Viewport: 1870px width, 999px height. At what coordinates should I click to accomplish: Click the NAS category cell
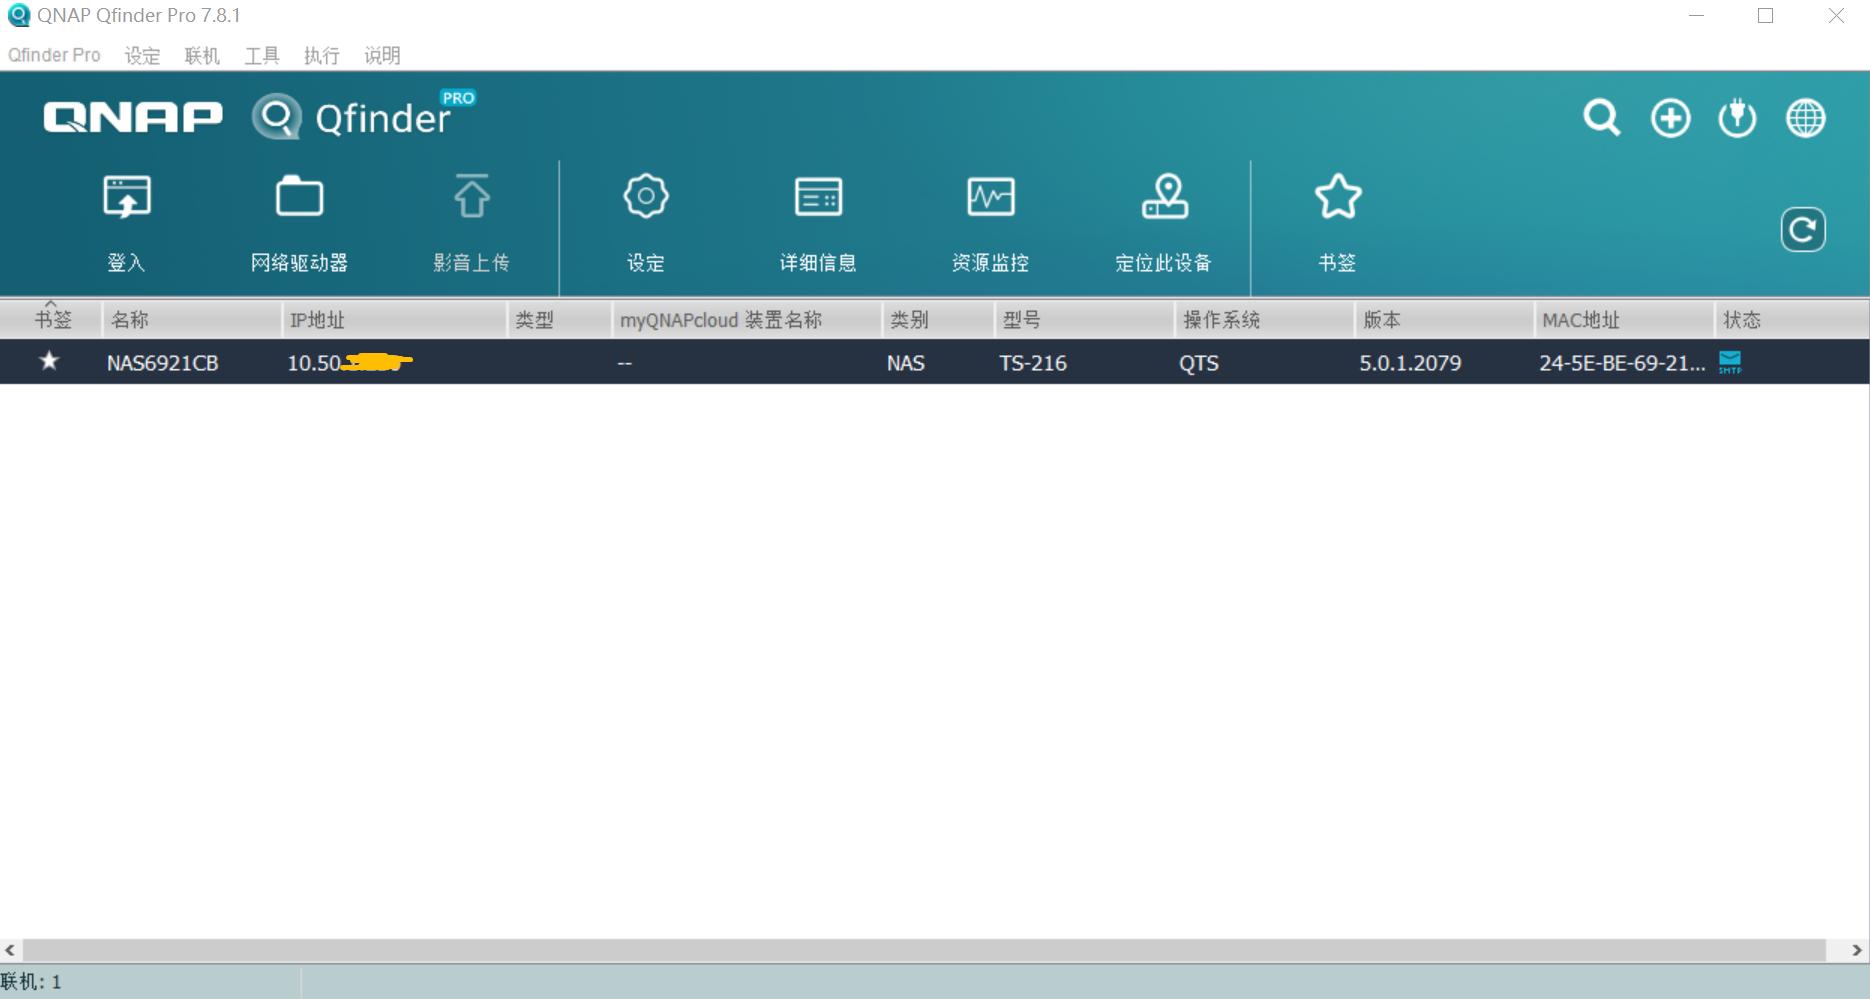click(x=906, y=363)
